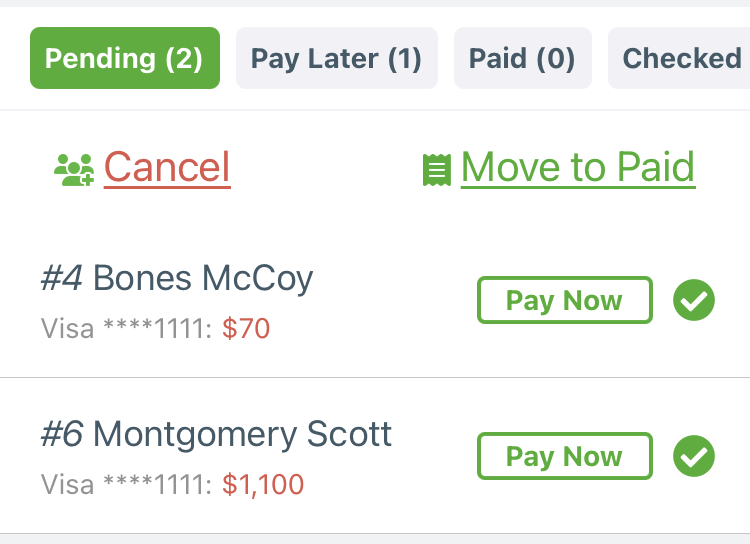The height and width of the screenshot is (544, 750).
Task: Click the red Cancel link
Action: coord(167,167)
